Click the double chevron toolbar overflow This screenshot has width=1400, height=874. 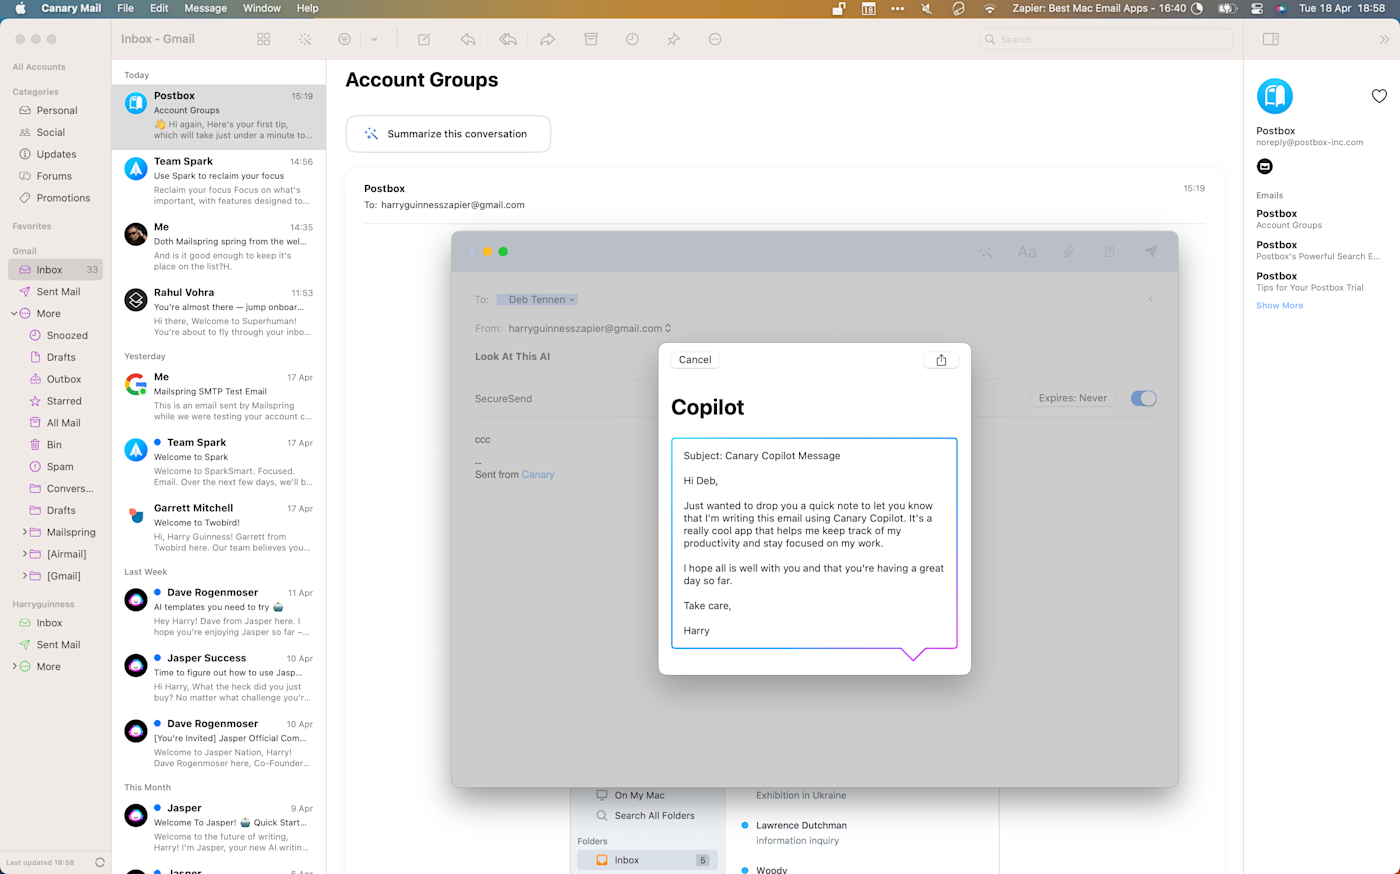(1384, 39)
